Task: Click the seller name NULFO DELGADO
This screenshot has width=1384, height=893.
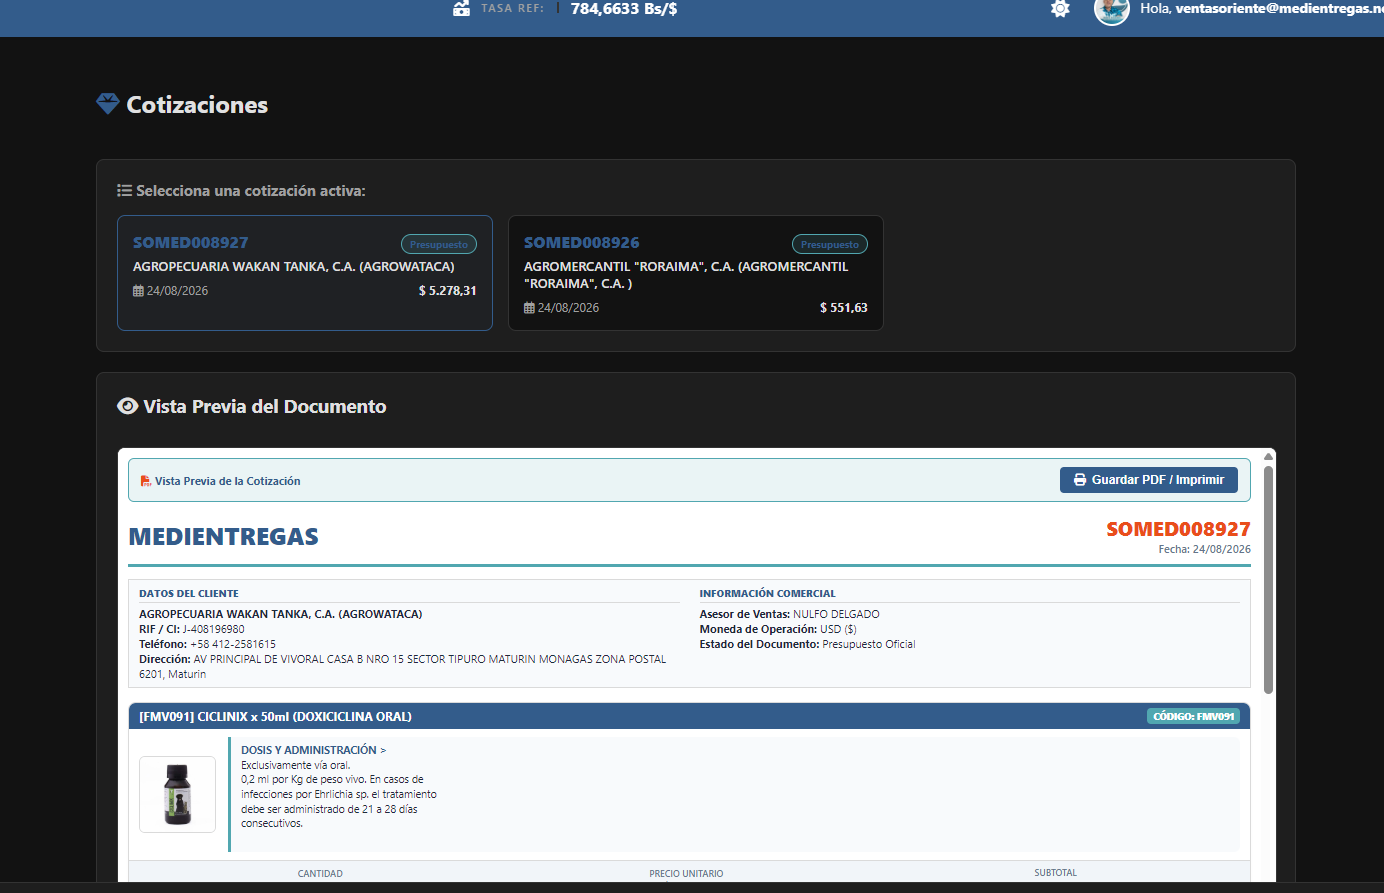Action: point(836,615)
